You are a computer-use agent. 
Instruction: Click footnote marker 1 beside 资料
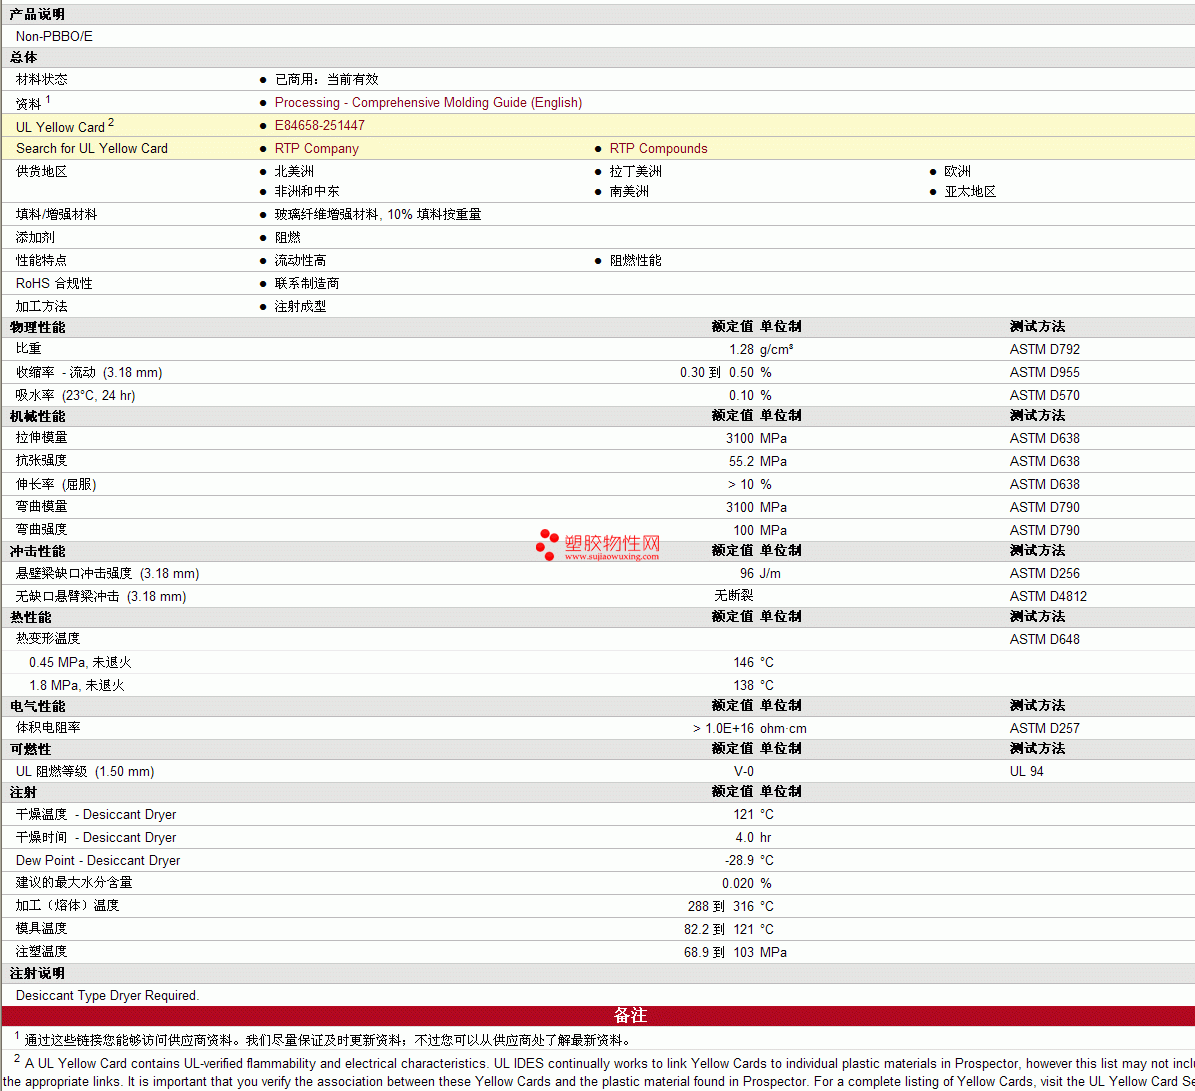48,99
